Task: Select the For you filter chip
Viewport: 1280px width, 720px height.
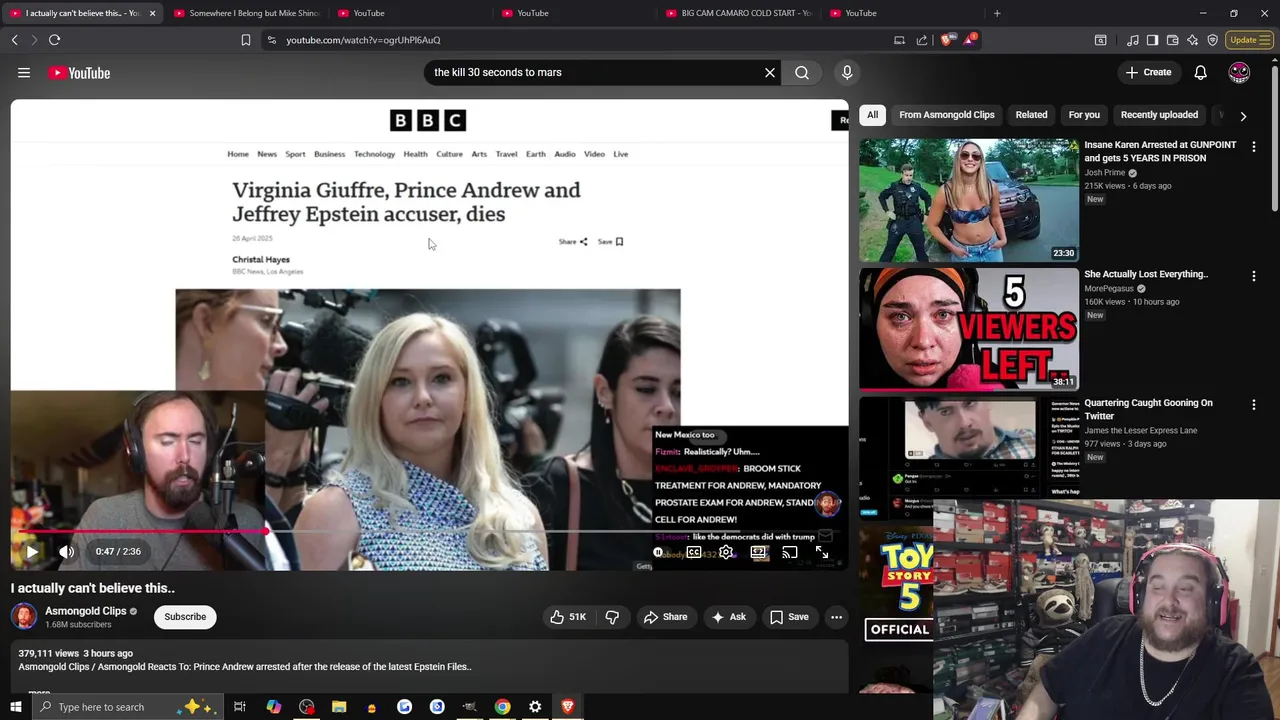Action: click(1084, 115)
